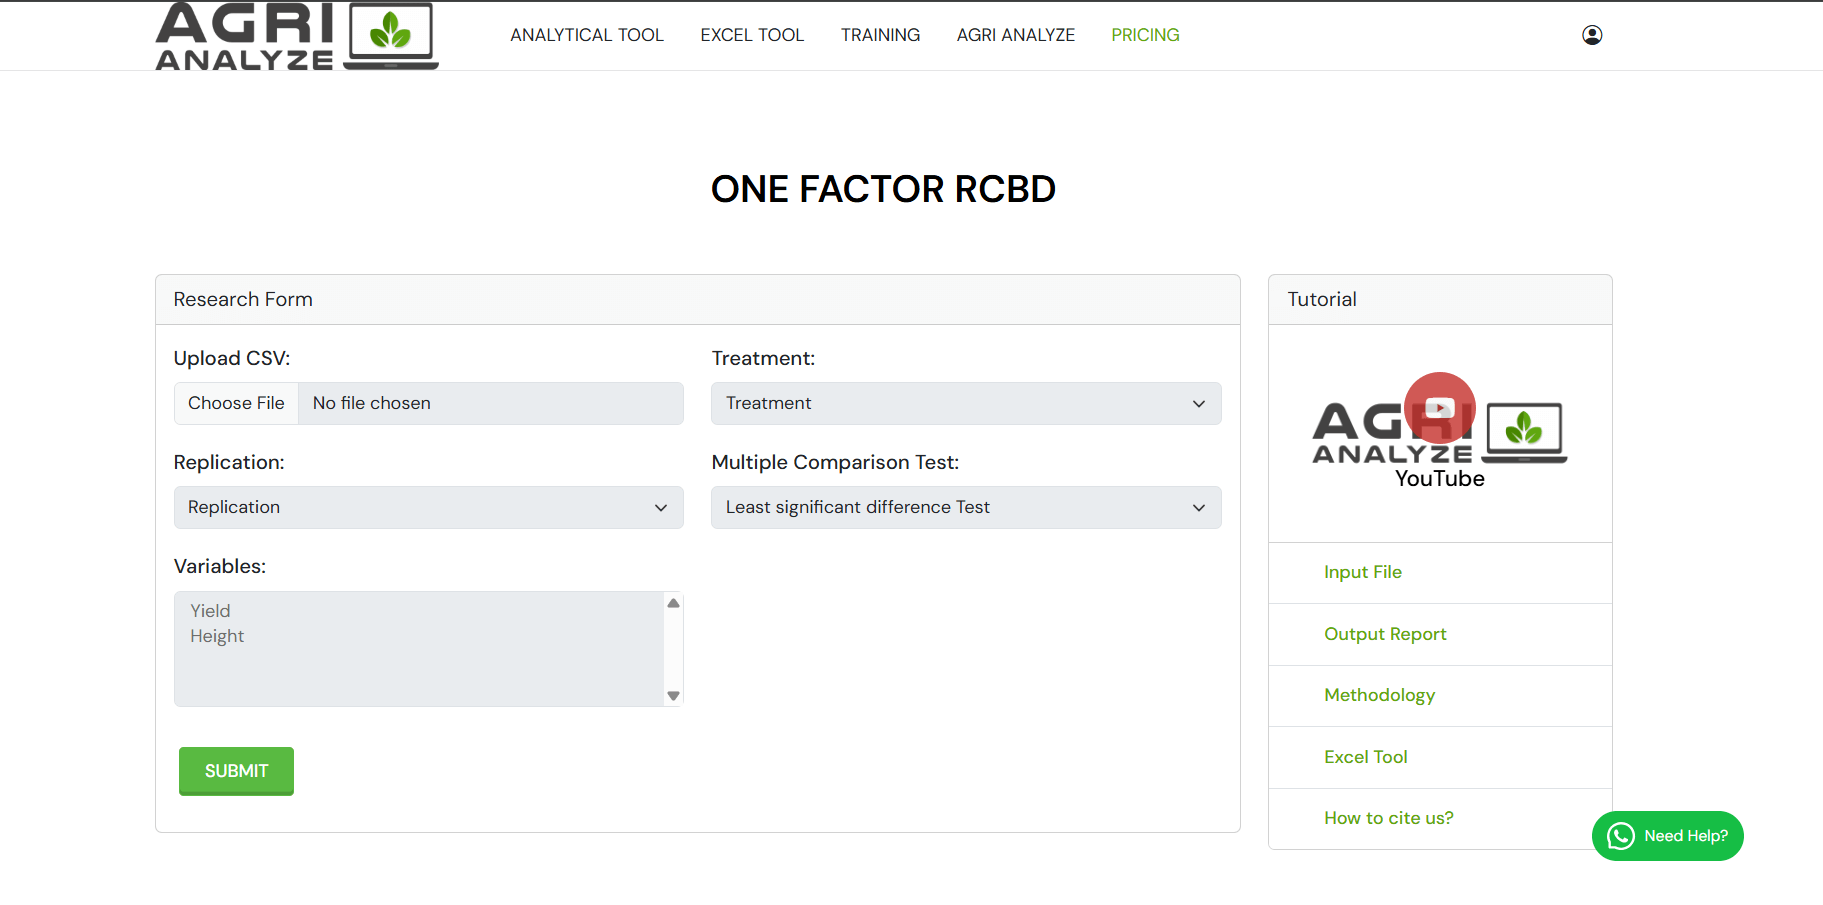The height and width of the screenshot is (905, 1823).
Task: Open the Input File tutorial link
Action: point(1362,572)
